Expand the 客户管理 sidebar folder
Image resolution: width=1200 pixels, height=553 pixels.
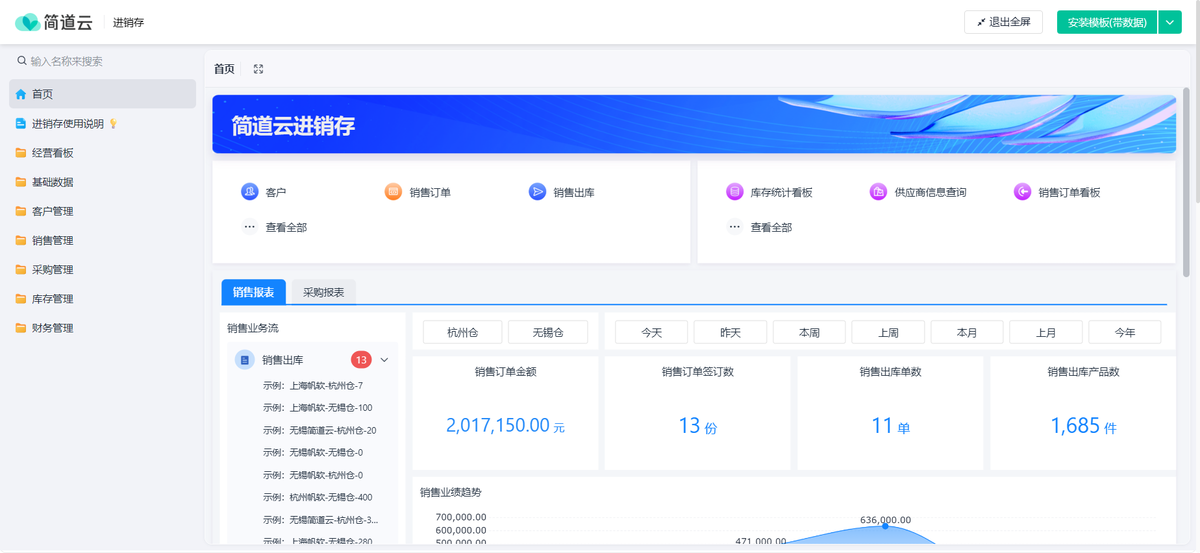pos(103,211)
